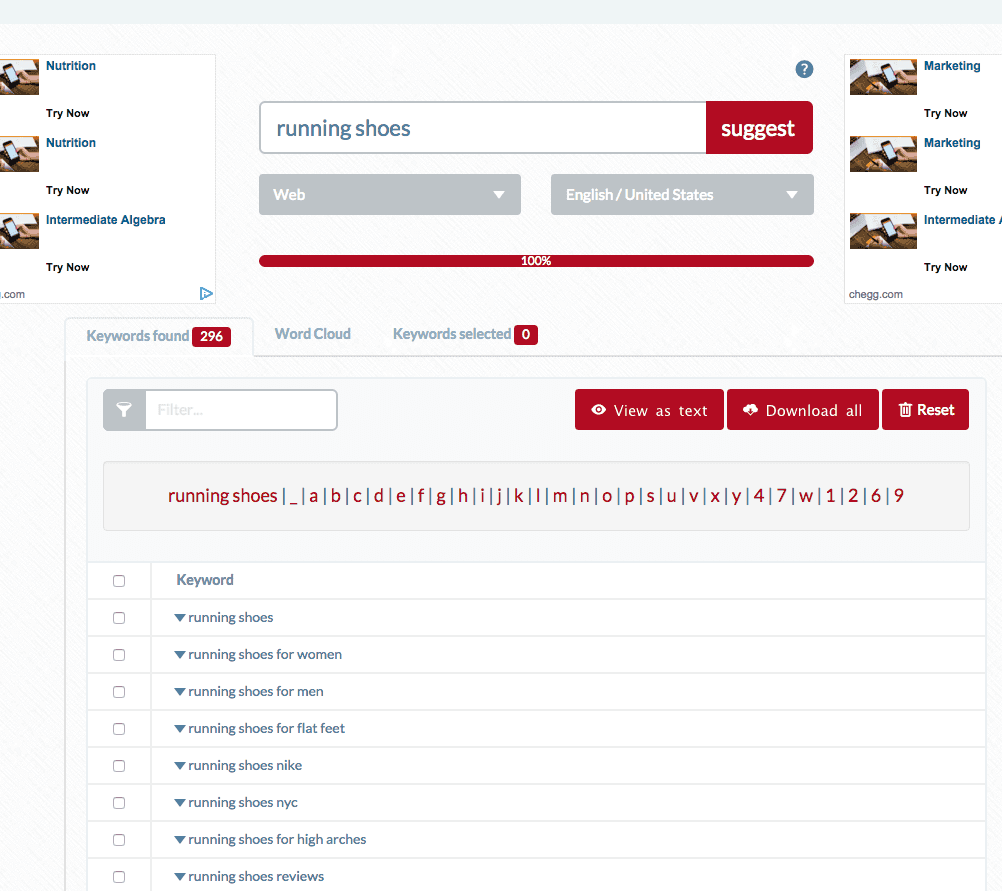Click the eye icon on View as text
1002x891 pixels.
point(598,409)
